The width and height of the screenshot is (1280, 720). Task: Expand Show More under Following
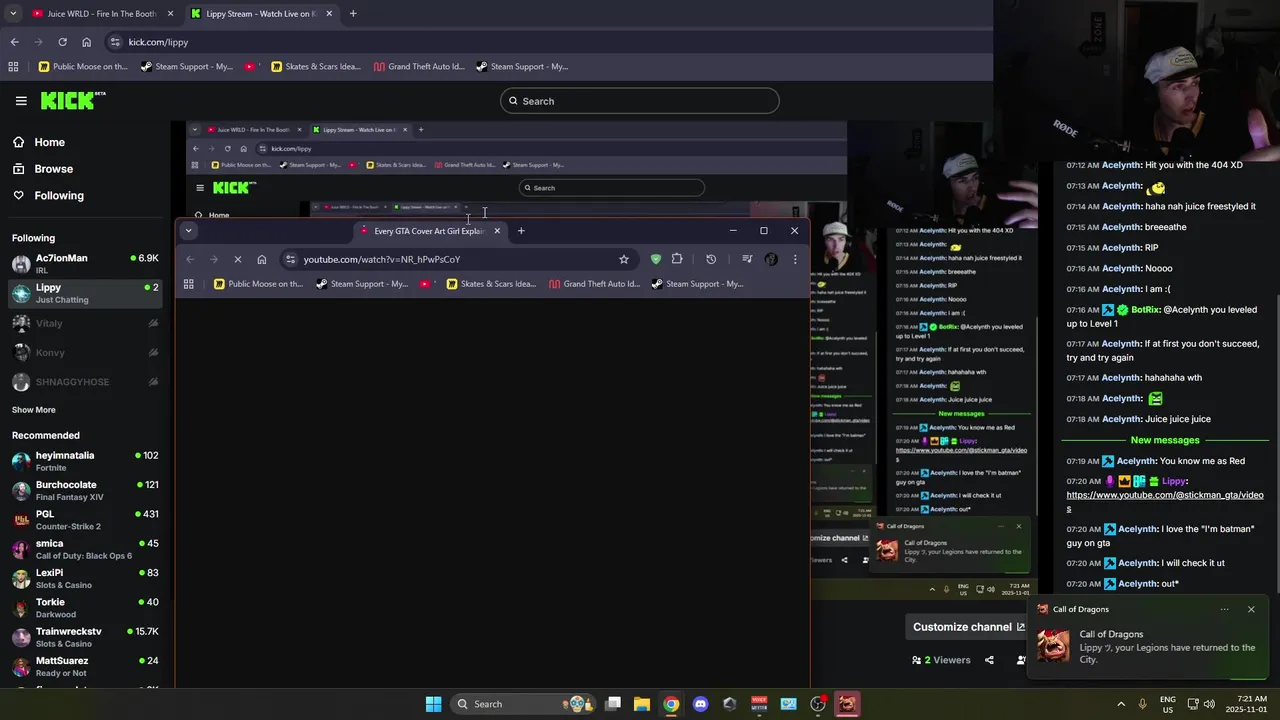[x=33, y=410]
